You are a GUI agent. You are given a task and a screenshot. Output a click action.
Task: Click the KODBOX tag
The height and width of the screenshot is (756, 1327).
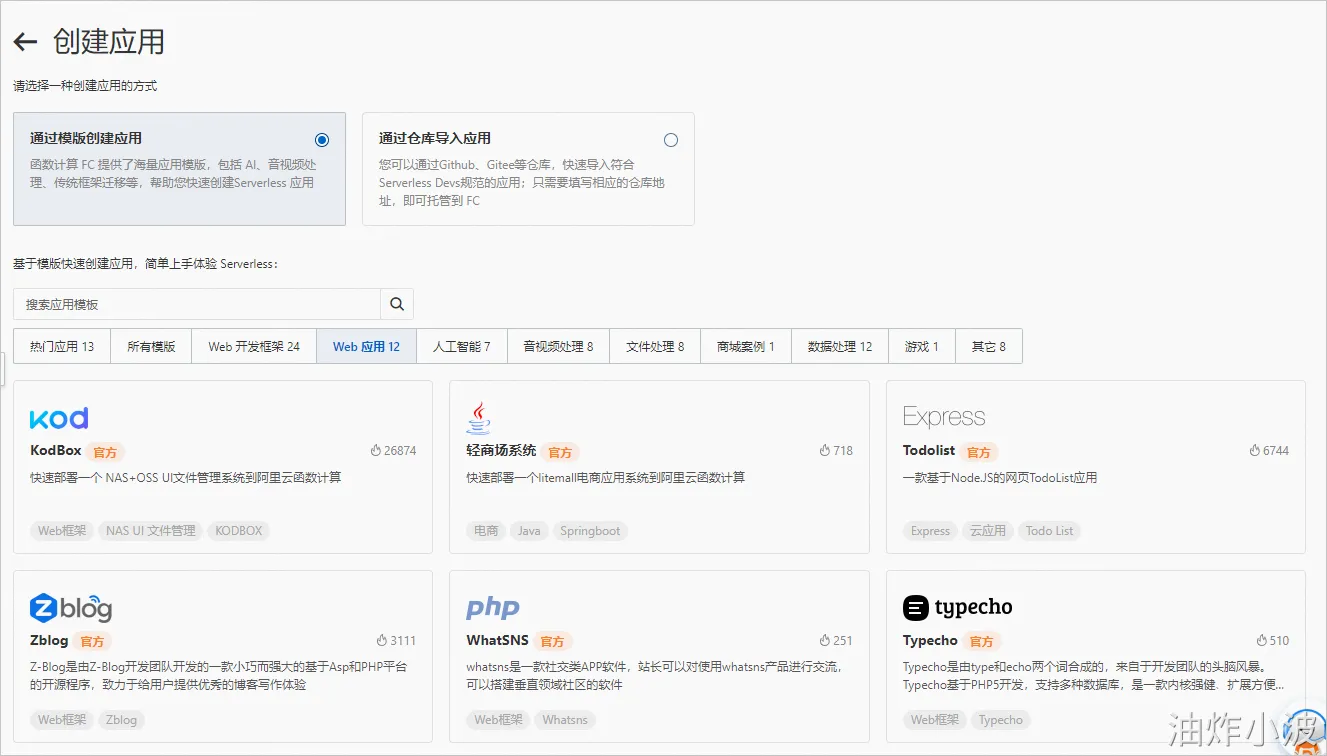pos(239,531)
